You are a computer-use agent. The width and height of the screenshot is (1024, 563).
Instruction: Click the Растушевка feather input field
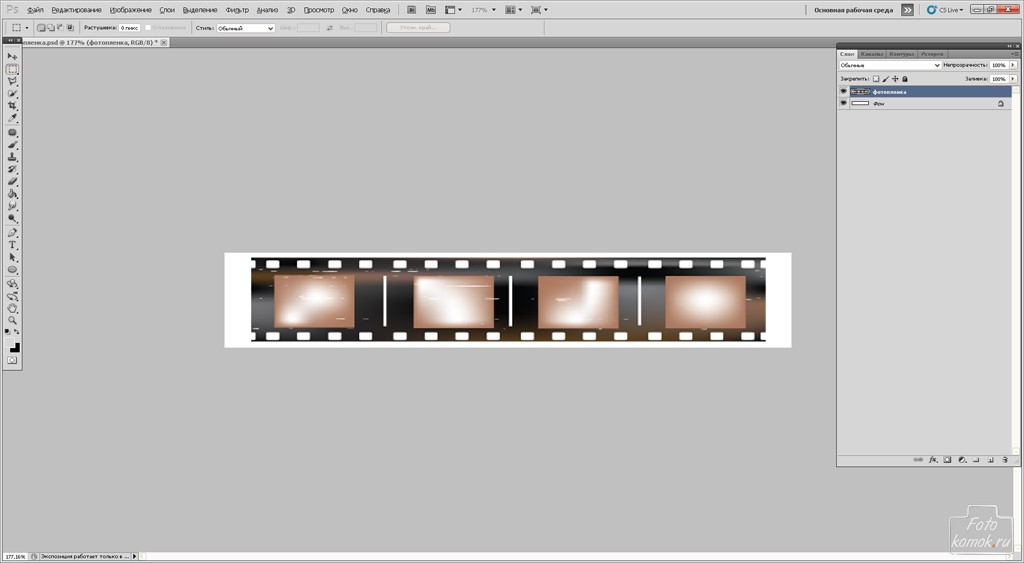click(x=129, y=28)
